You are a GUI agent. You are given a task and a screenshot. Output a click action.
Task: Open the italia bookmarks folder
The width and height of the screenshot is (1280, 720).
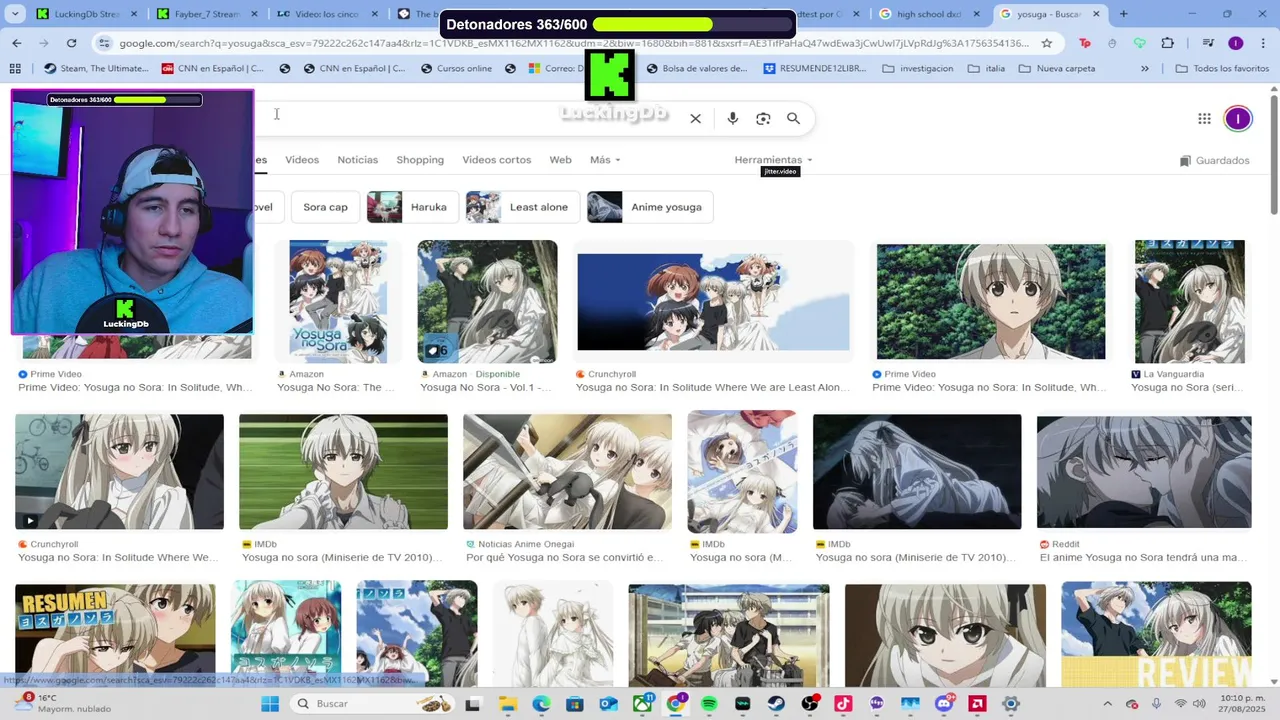click(x=987, y=68)
